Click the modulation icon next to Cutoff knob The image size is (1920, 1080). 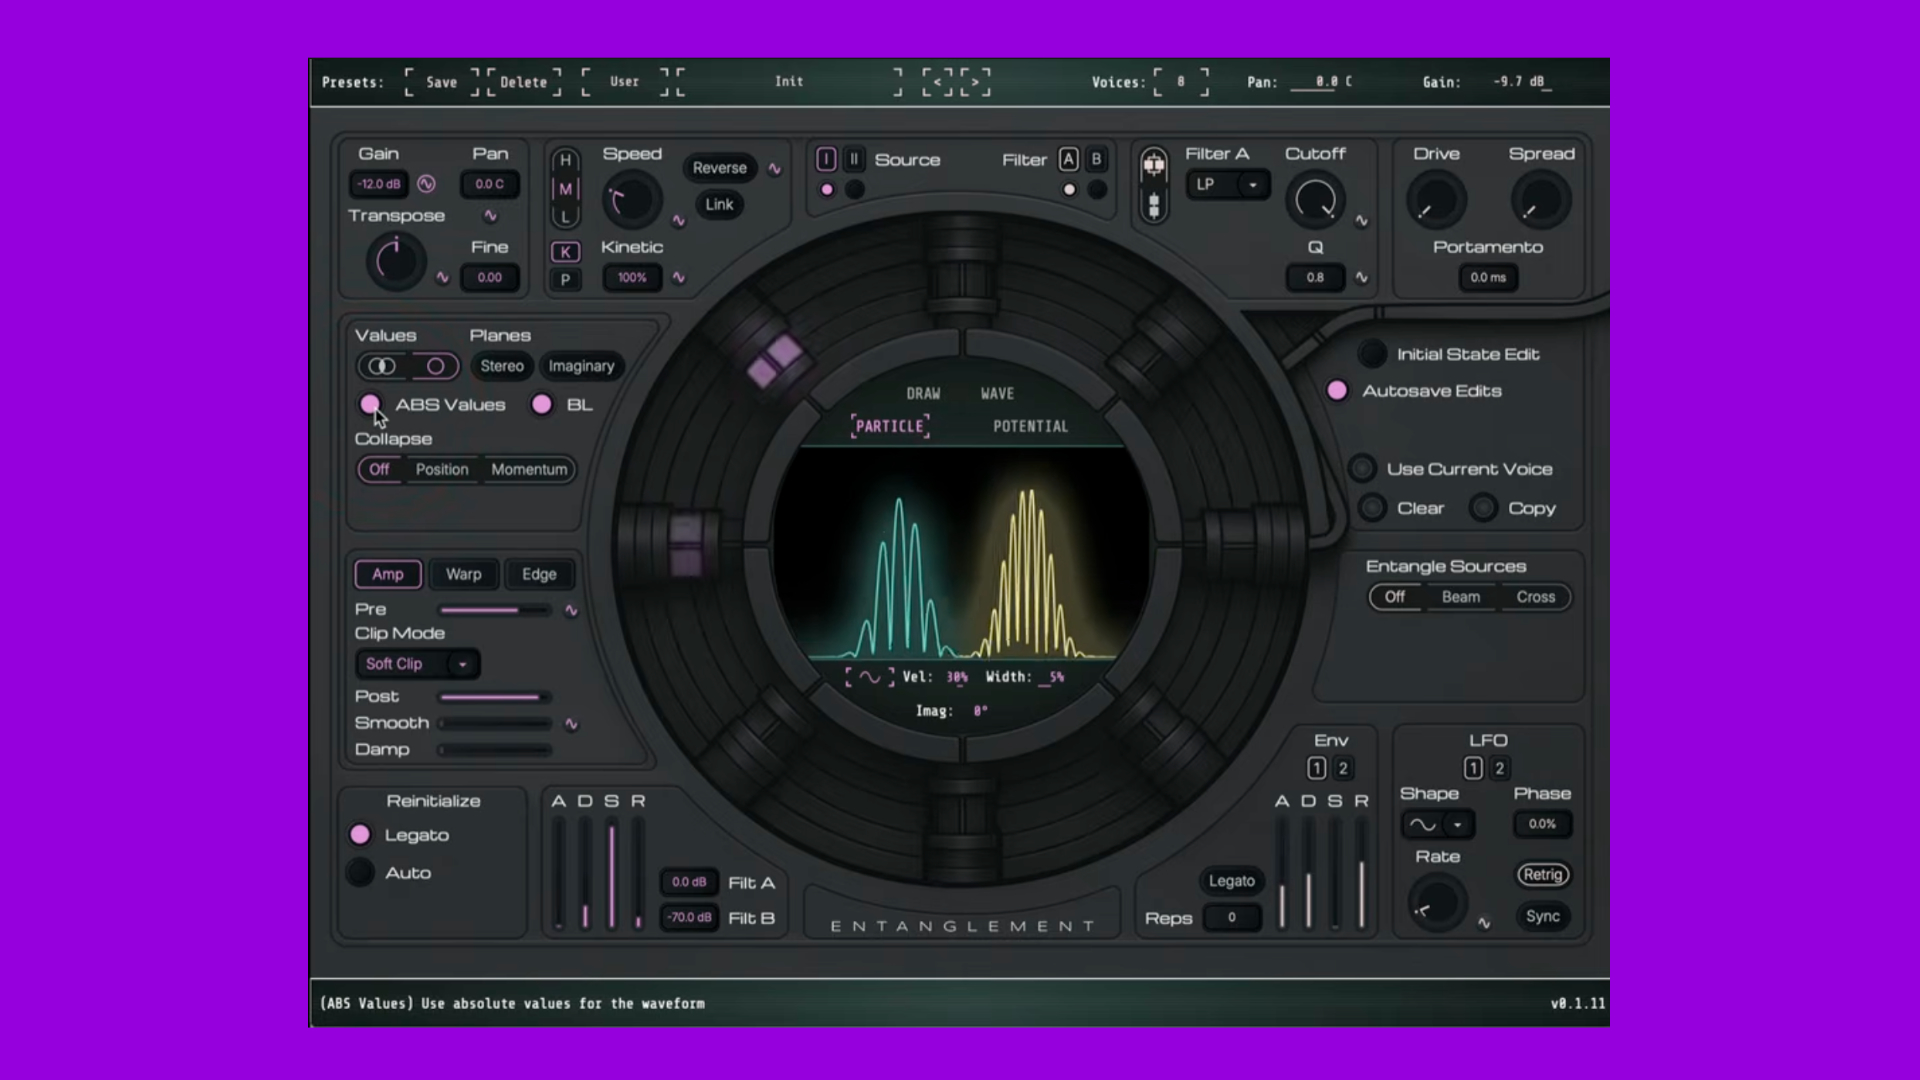[1361, 221]
